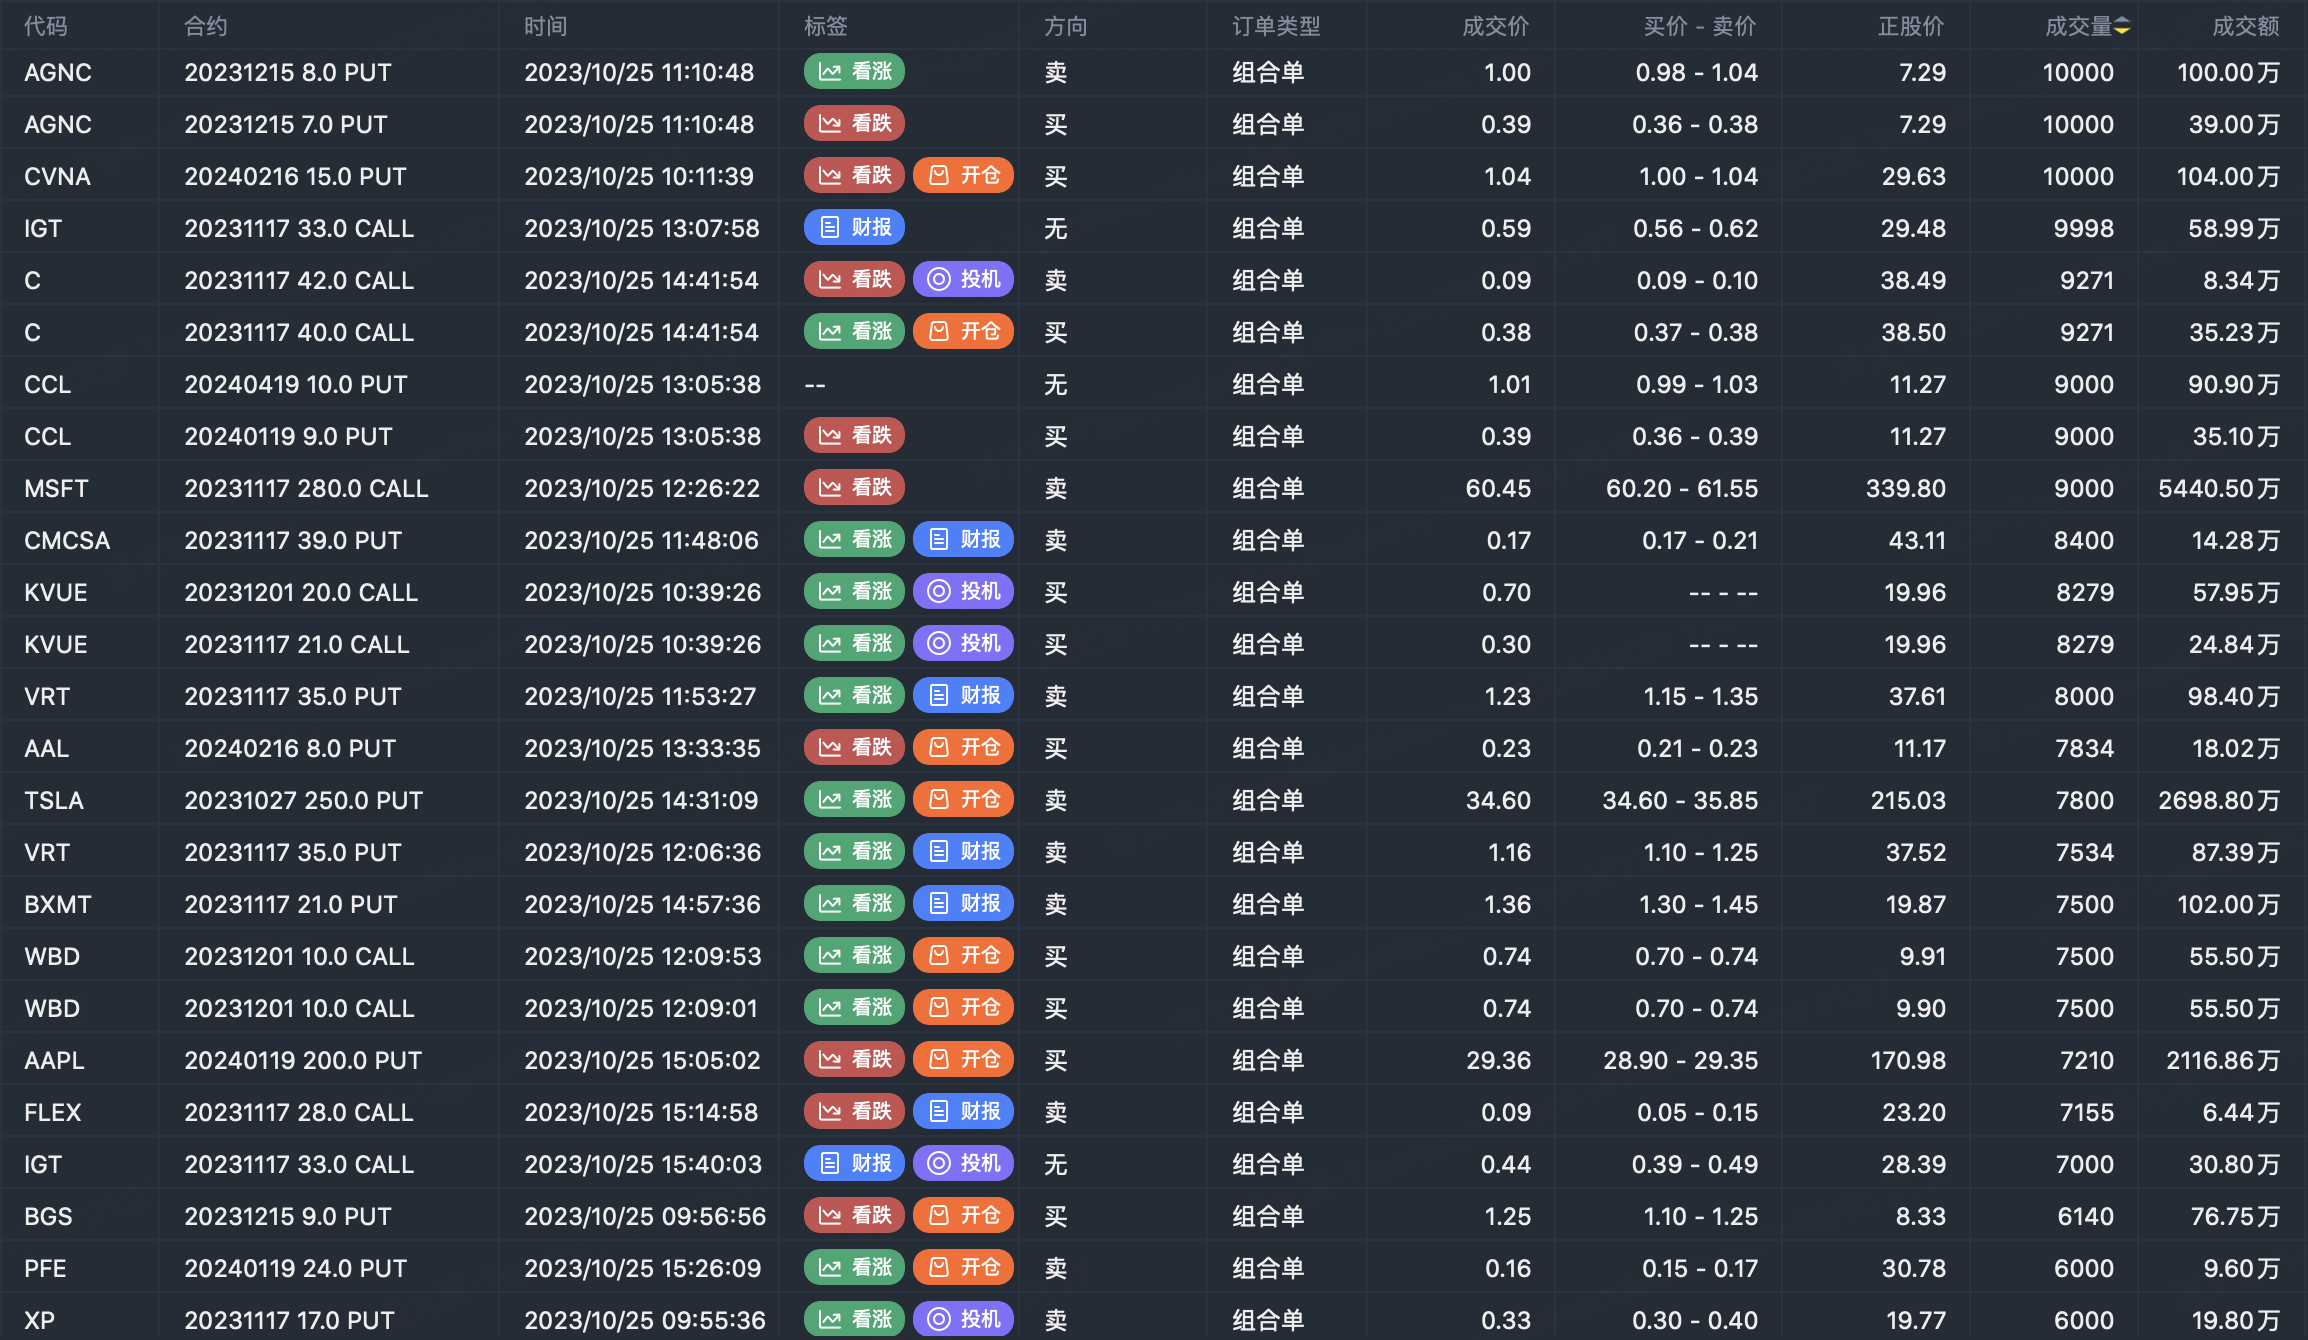Image resolution: width=2308 pixels, height=1340 pixels.
Task: Click the 看跌 tag in AGNC 7.0 PUT row
Action: [854, 124]
